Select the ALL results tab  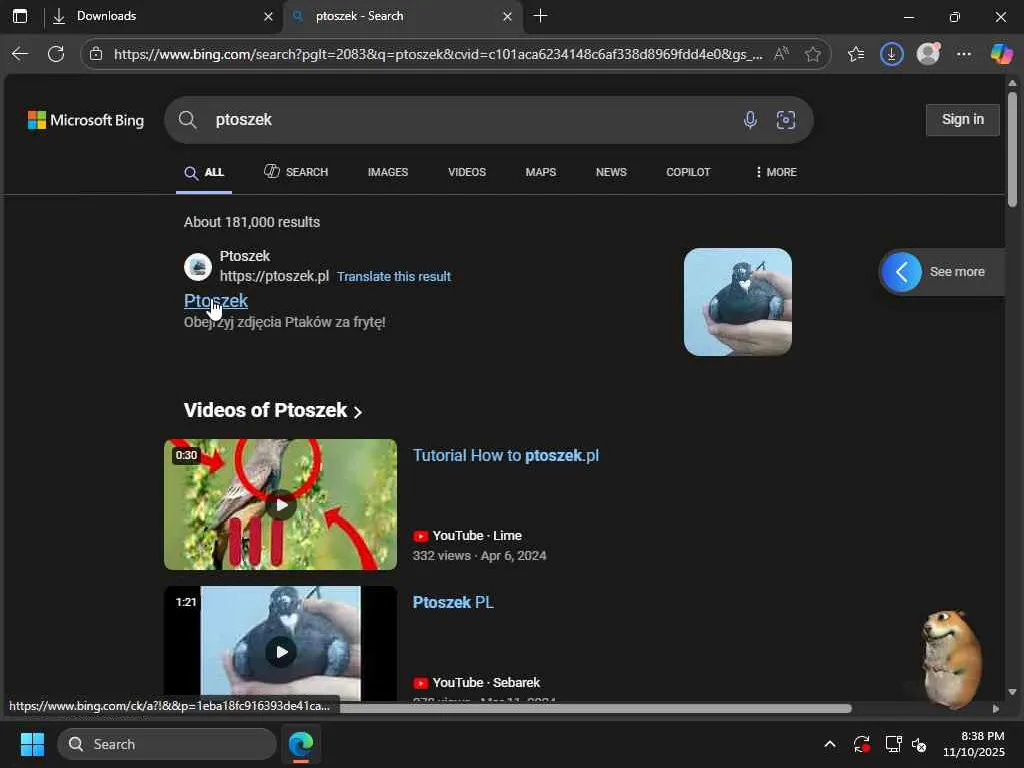coord(204,172)
